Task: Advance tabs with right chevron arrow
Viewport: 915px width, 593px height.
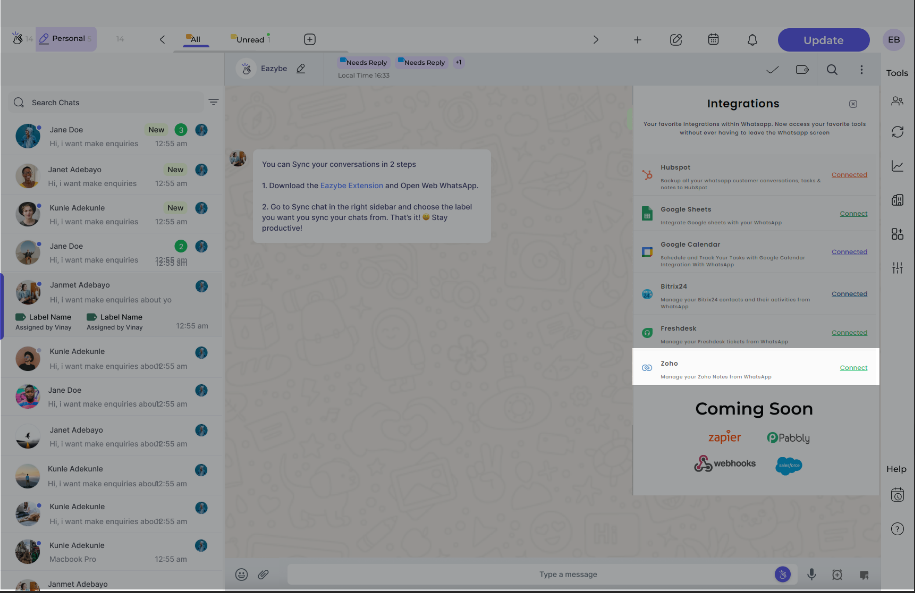Action: (x=595, y=40)
